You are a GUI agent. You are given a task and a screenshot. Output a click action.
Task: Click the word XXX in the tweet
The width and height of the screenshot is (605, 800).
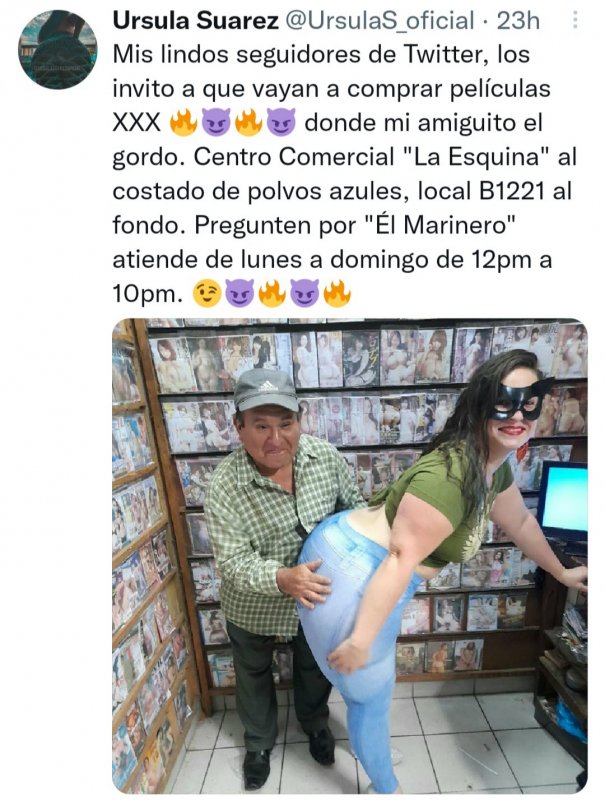point(137,123)
